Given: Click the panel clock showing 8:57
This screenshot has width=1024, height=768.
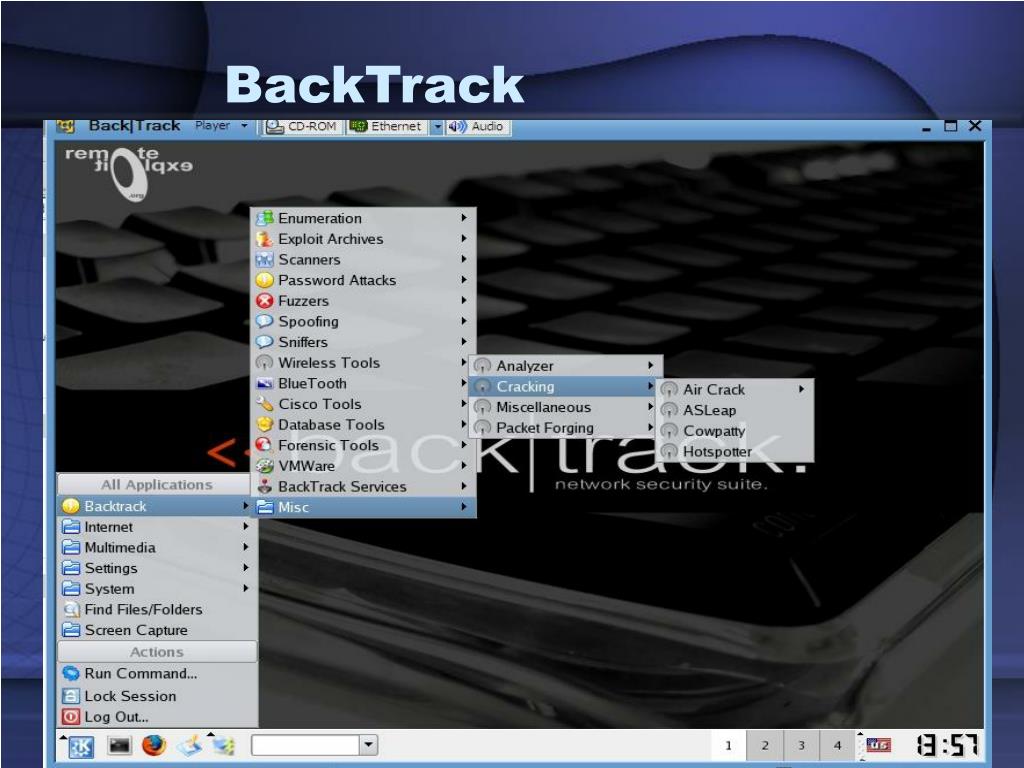Looking at the screenshot, I should (948, 744).
